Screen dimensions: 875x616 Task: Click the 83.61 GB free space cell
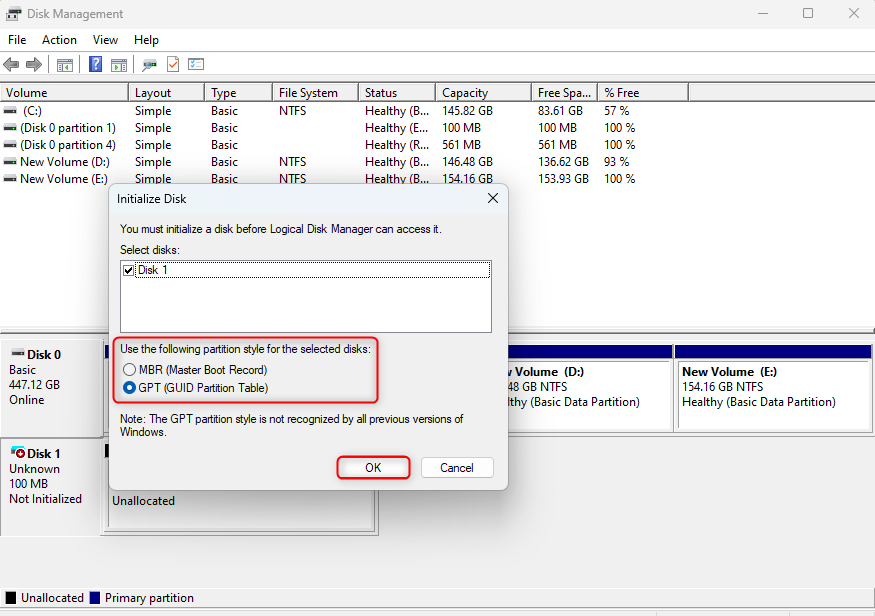pyautogui.click(x=560, y=110)
